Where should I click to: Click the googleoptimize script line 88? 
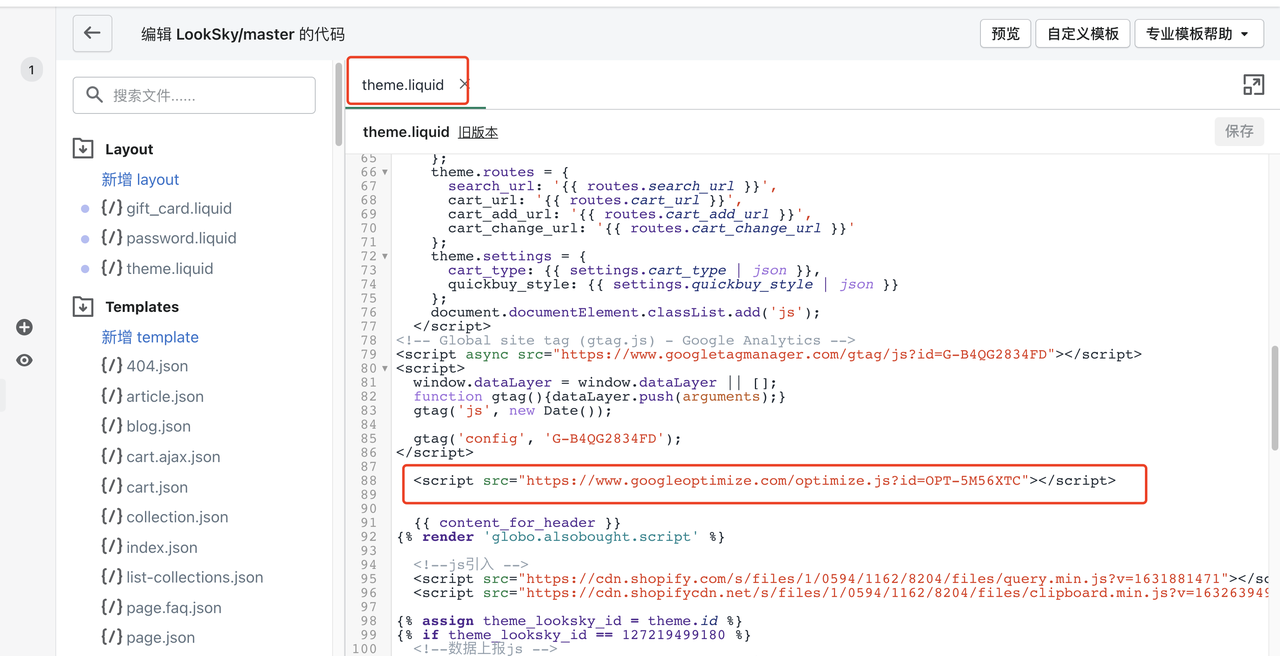[765, 480]
